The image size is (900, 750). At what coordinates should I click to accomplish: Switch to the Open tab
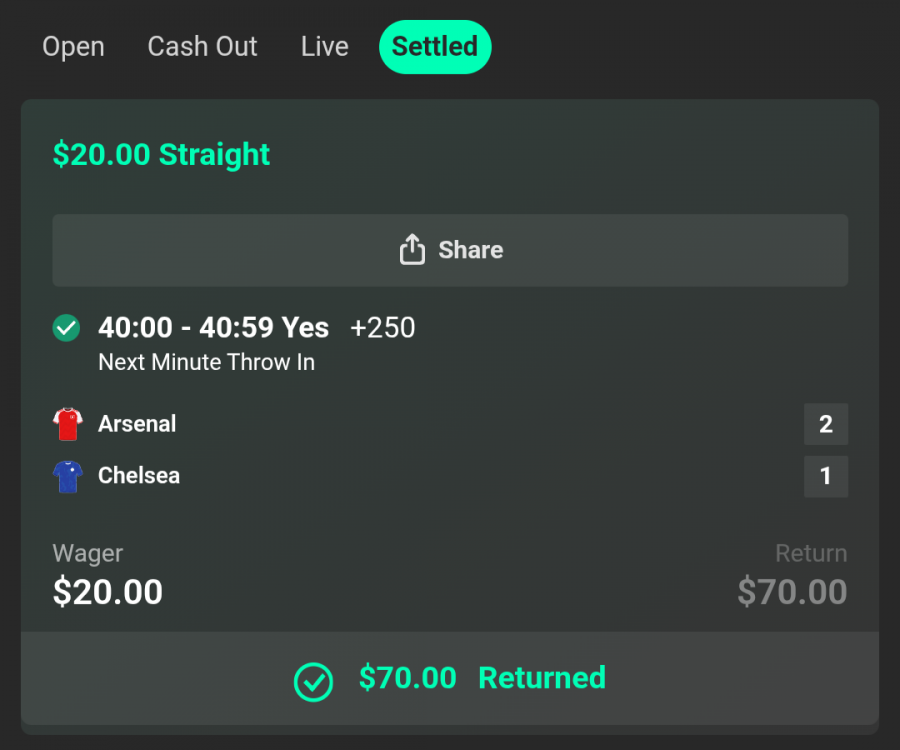click(x=73, y=46)
